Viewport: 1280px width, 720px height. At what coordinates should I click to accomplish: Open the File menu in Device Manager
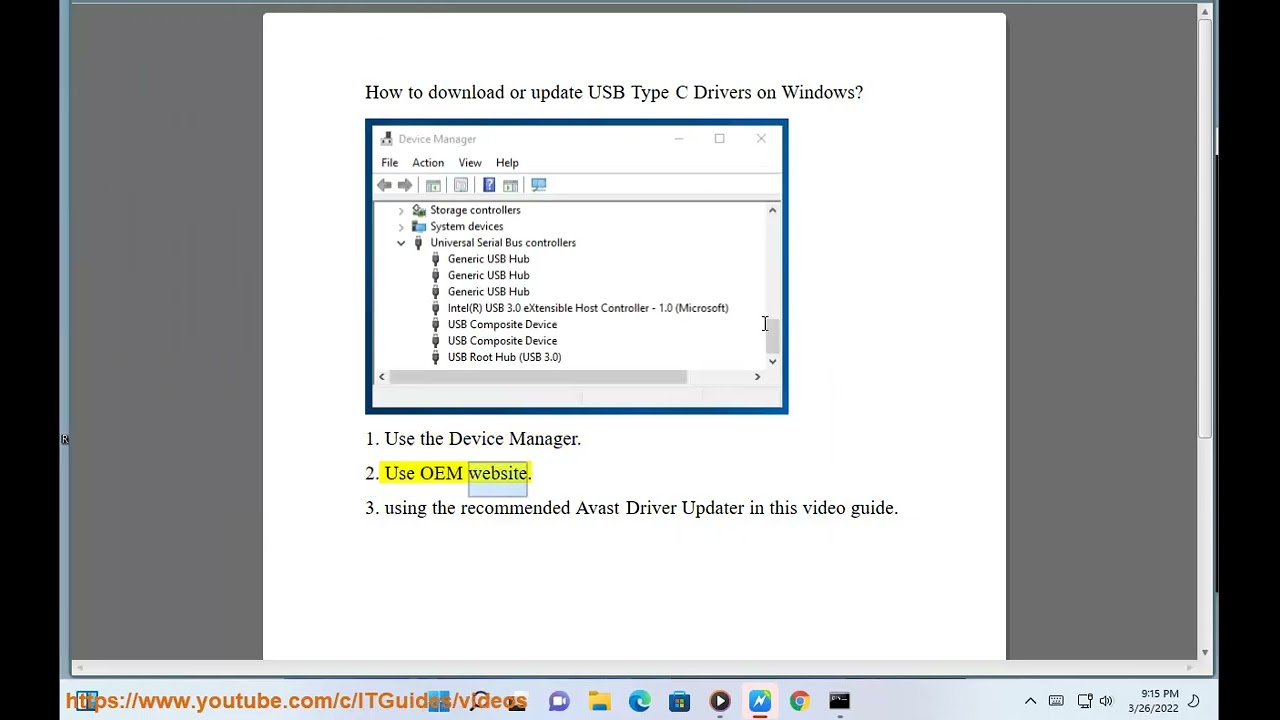[x=389, y=163]
